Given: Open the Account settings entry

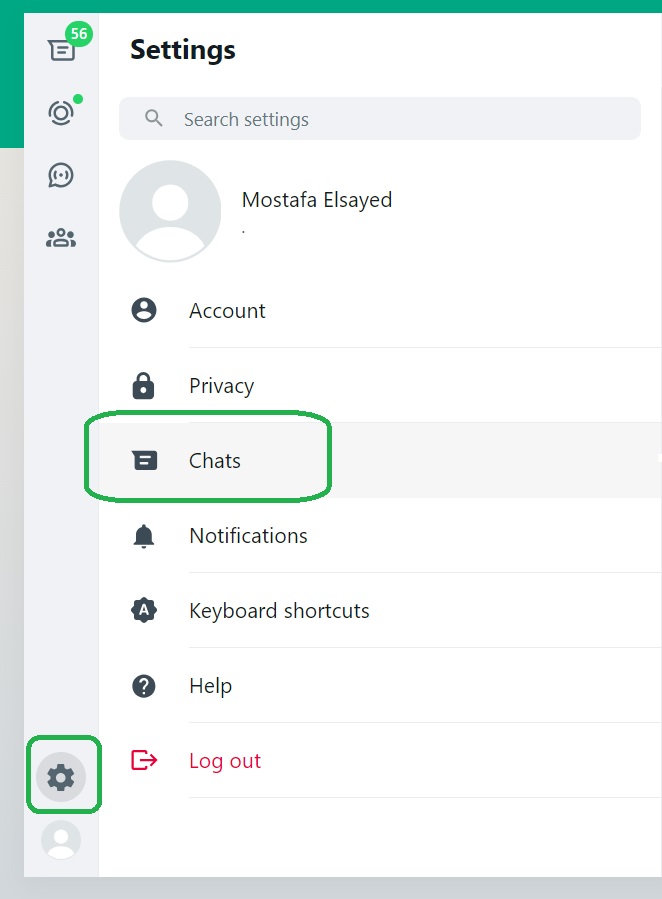Looking at the screenshot, I should [x=227, y=311].
